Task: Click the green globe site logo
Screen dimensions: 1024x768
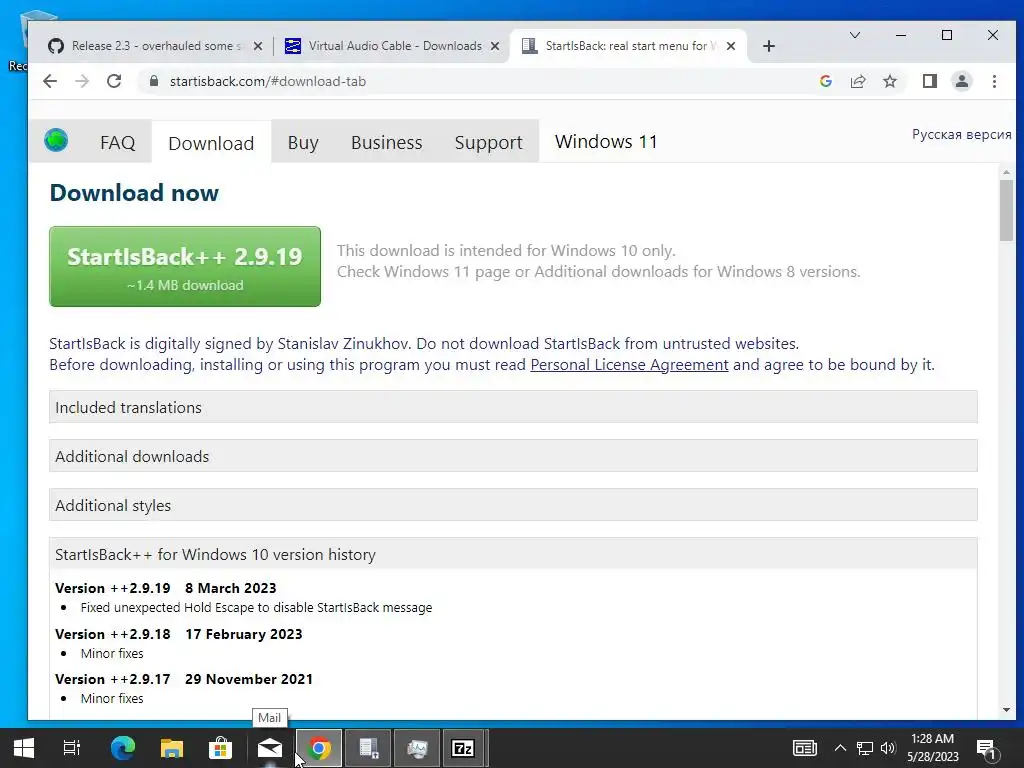Action: tap(56, 140)
